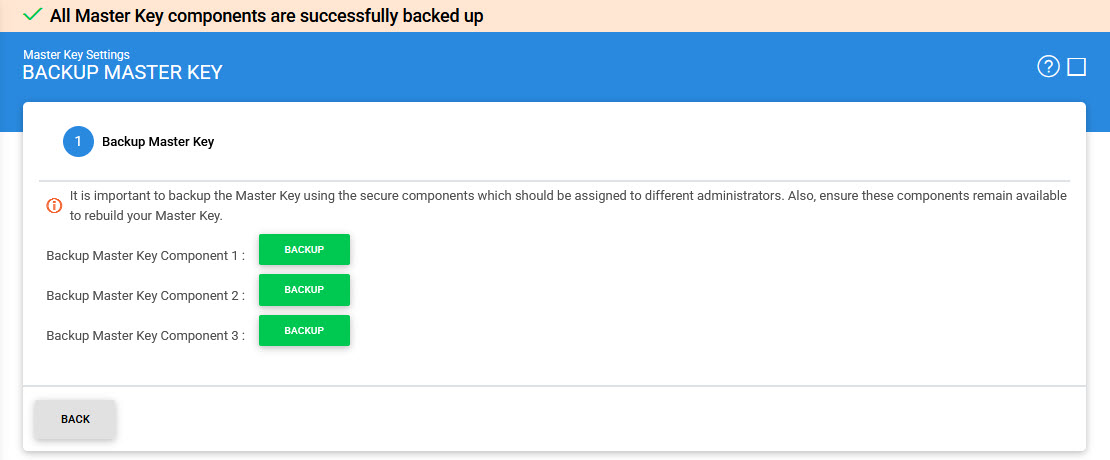Go back using the BACK button
The width and height of the screenshot is (1110, 460).
pos(75,419)
